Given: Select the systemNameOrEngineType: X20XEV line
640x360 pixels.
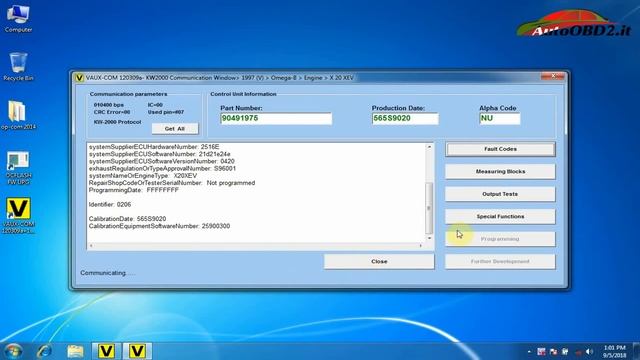Looking at the screenshot, I should pyautogui.click(x=143, y=176).
